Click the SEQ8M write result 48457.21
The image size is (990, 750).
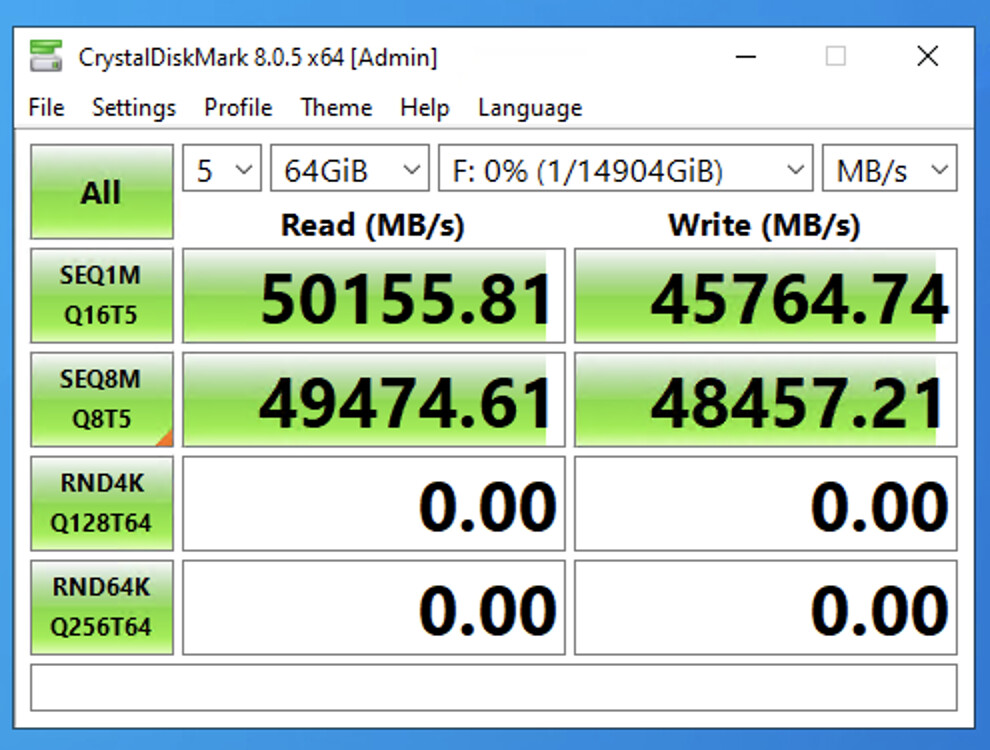765,400
